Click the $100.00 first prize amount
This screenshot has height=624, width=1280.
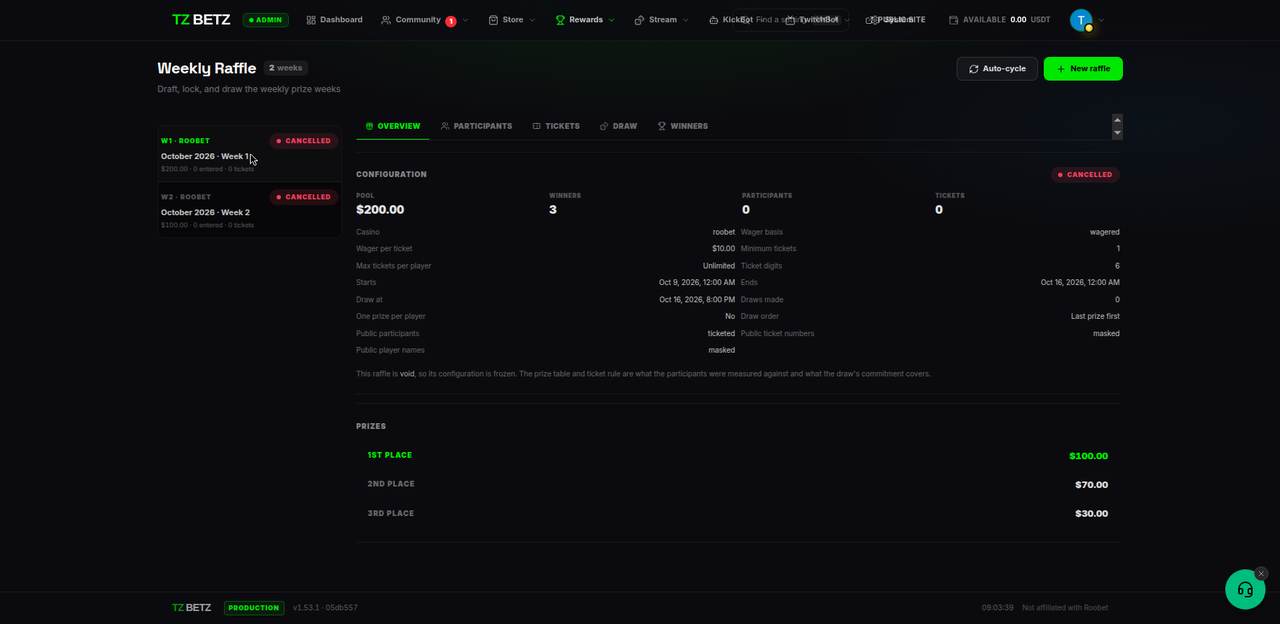click(x=1088, y=456)
